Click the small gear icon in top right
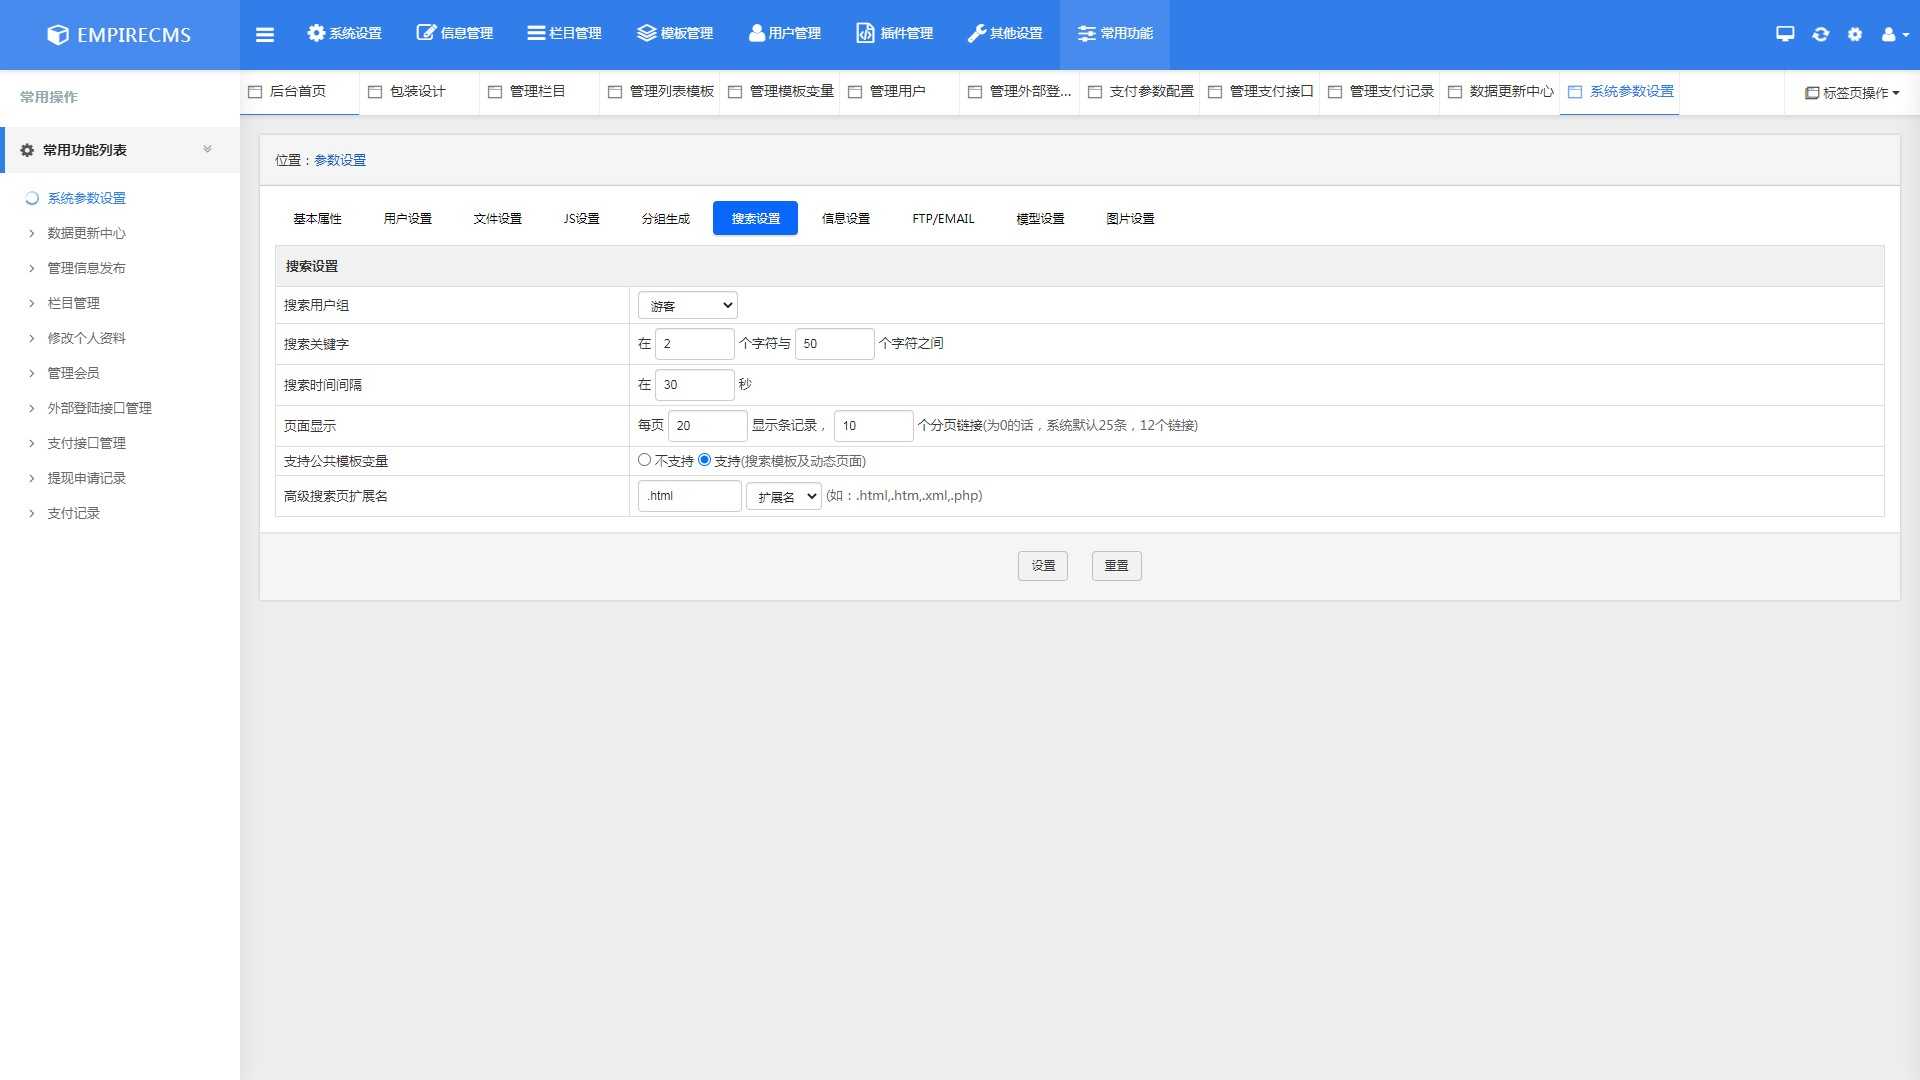The width and height of the screenshot is (1920, 1080). [x=1855, y=34]
